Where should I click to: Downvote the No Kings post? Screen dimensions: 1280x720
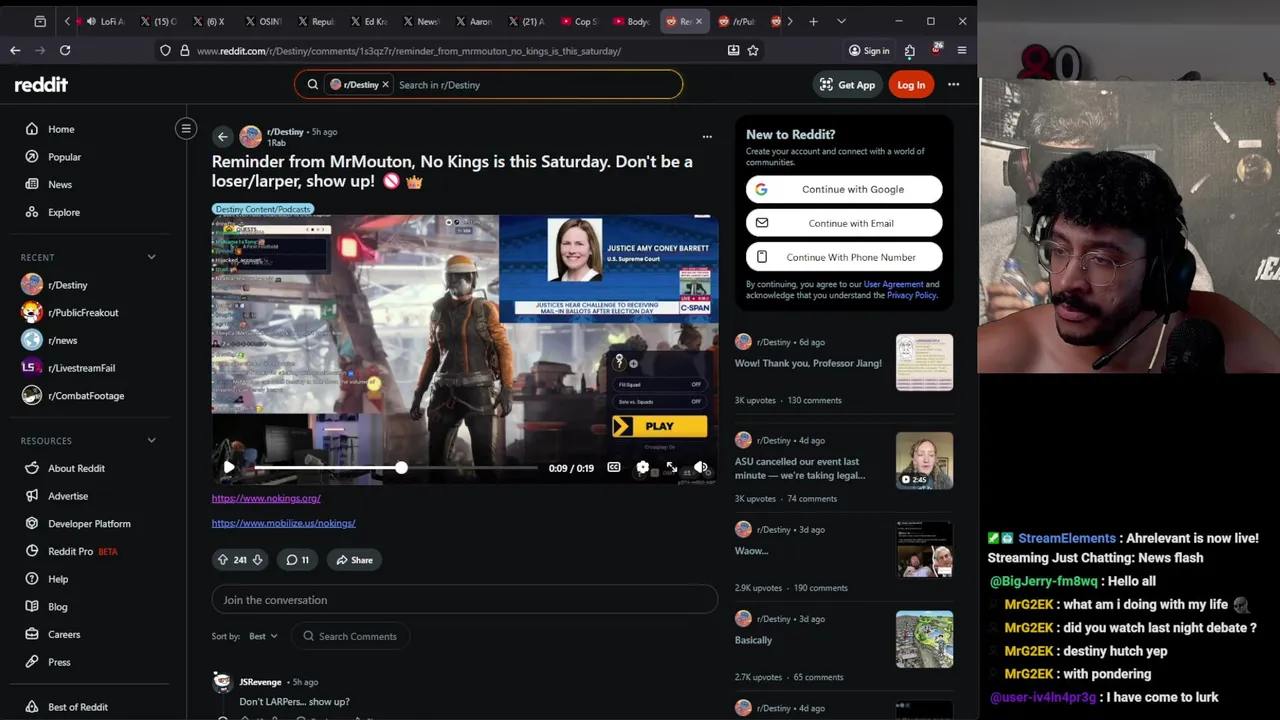[257, 560]
